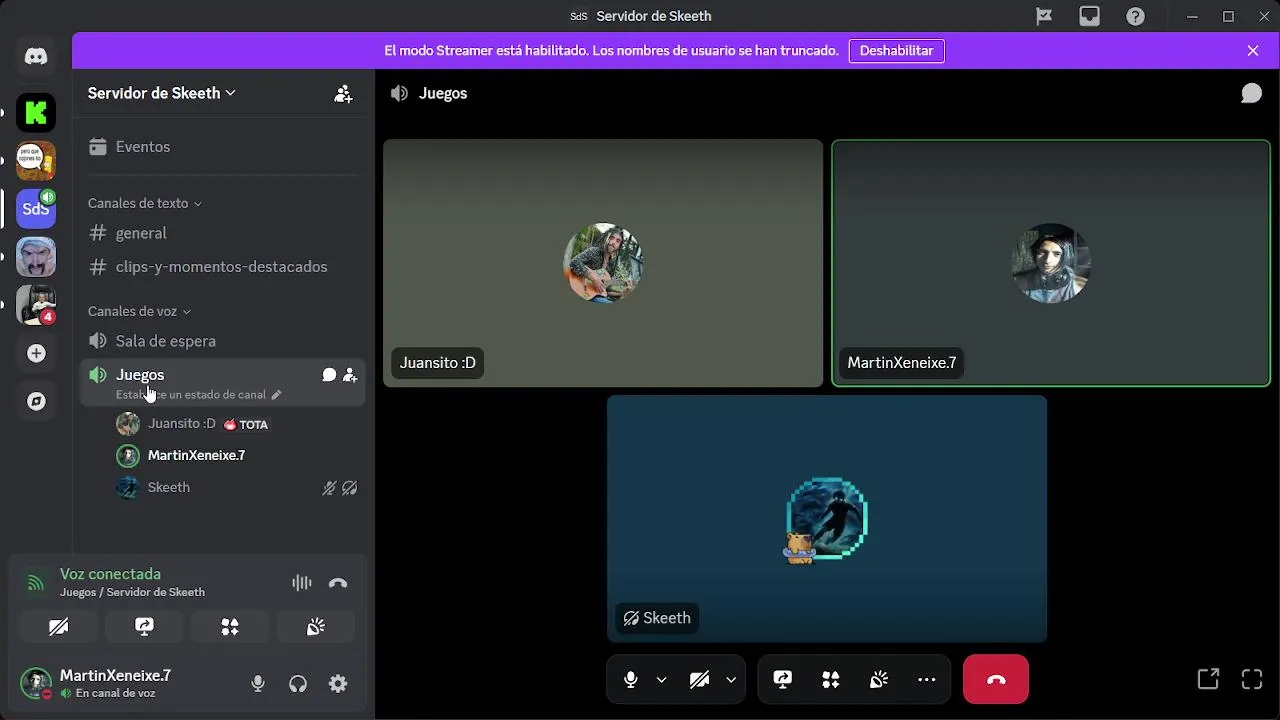Enter full screen call view
Viewport: 1280px width, 720px height.
[1252, 679]
